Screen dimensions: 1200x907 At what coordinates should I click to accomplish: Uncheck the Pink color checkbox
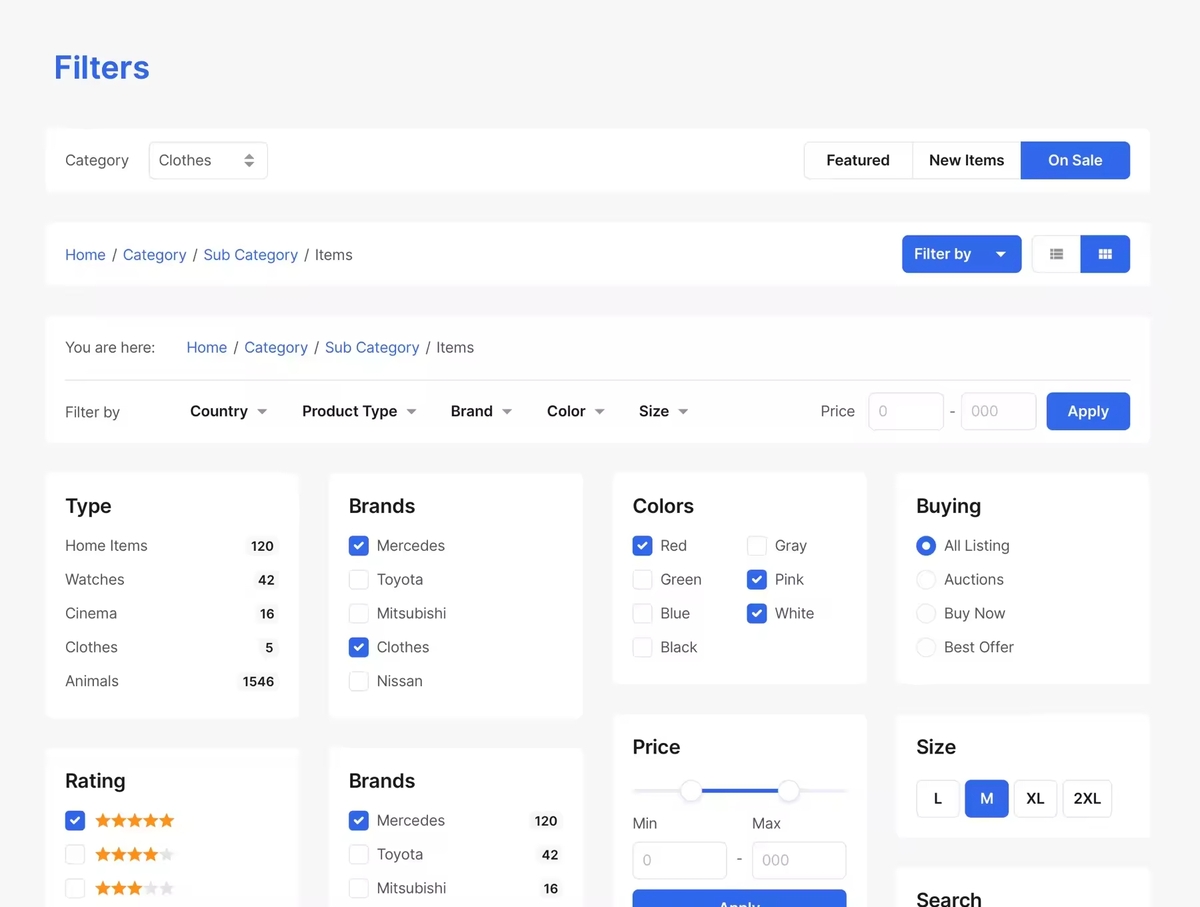click(x=757, y=579)
